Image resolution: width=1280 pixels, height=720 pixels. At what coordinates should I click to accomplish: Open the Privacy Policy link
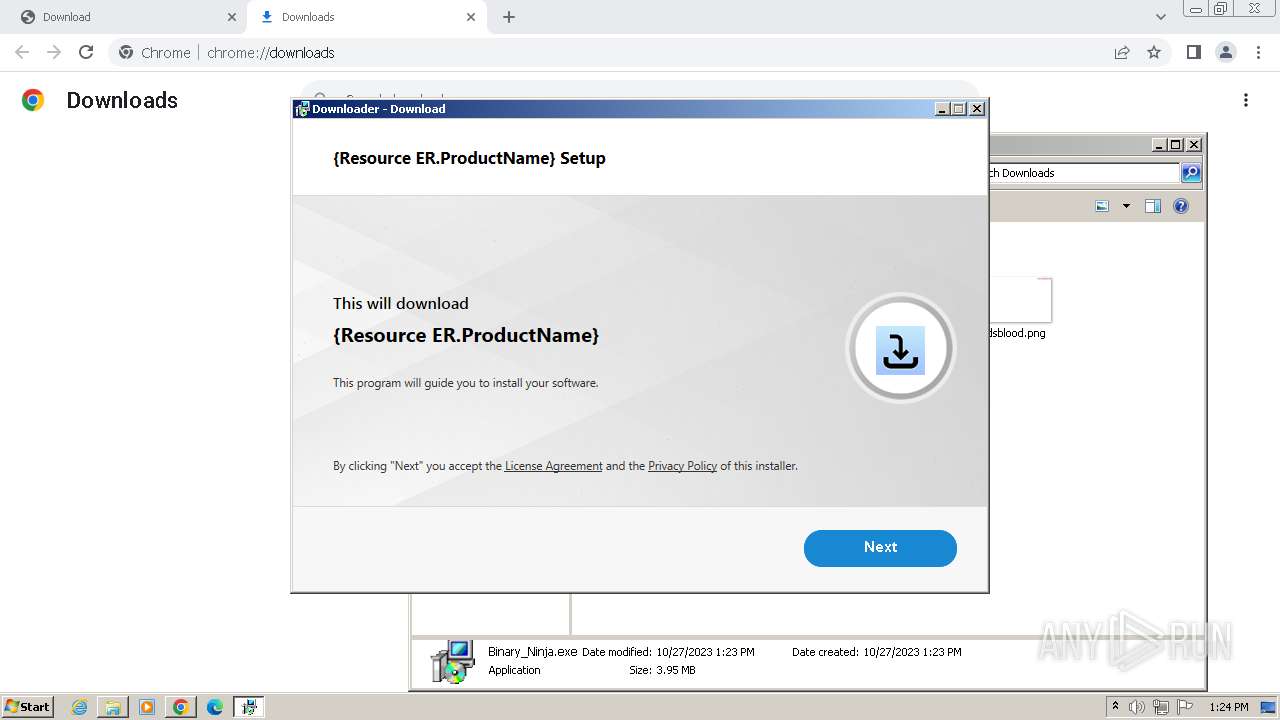click(682, 466)
